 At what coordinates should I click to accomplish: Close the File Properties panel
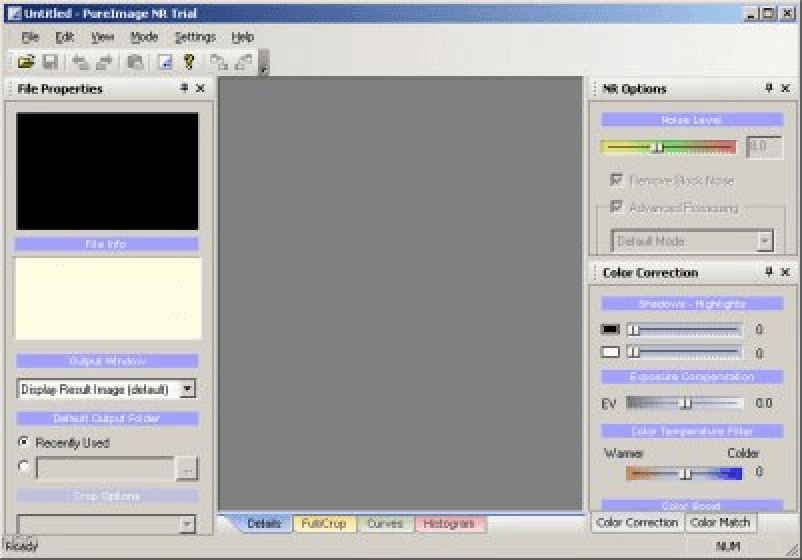pos(200,88)
